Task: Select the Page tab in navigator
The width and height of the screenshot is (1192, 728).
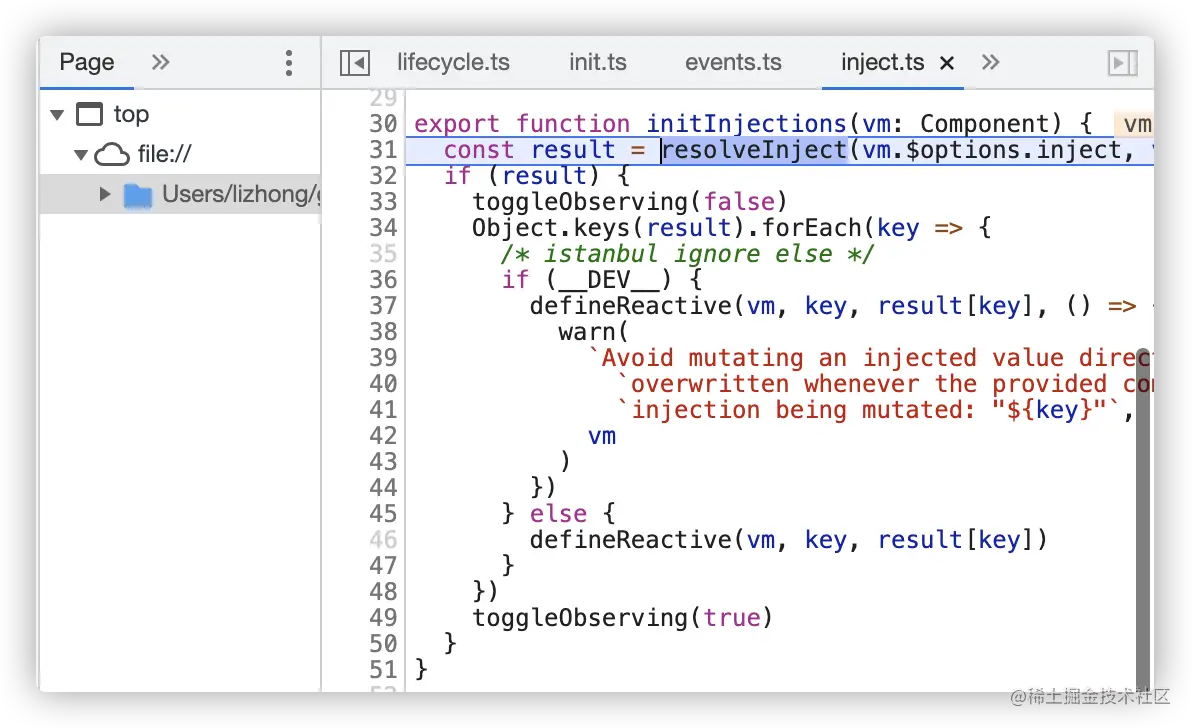Action: pyautogui.click(x=87, y=62)
